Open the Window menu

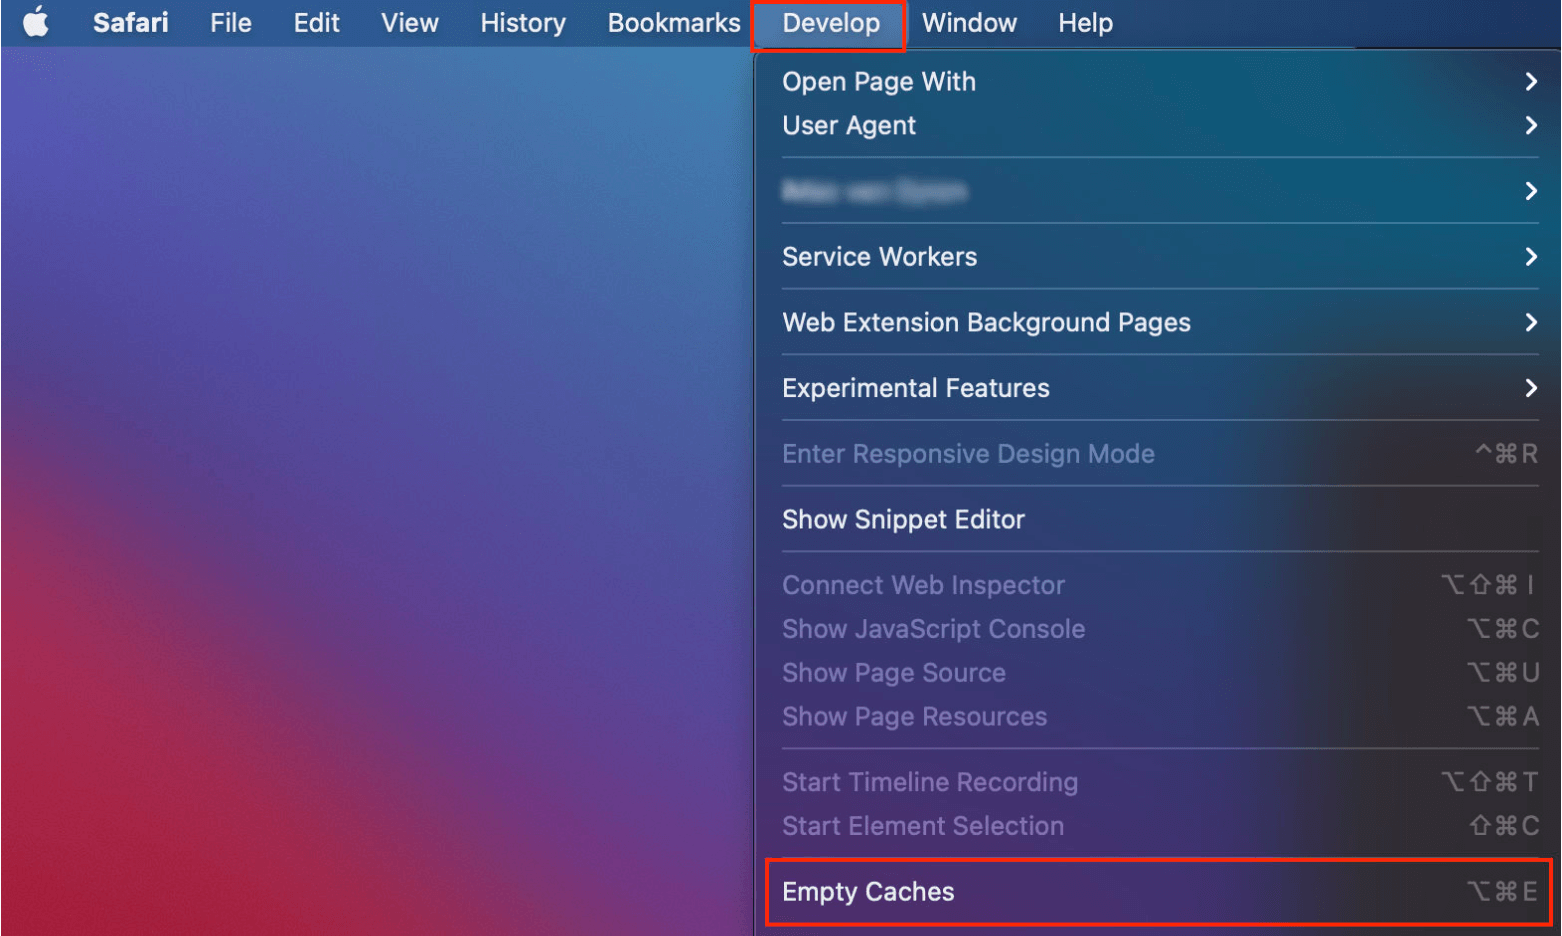(x=968, y=22)
